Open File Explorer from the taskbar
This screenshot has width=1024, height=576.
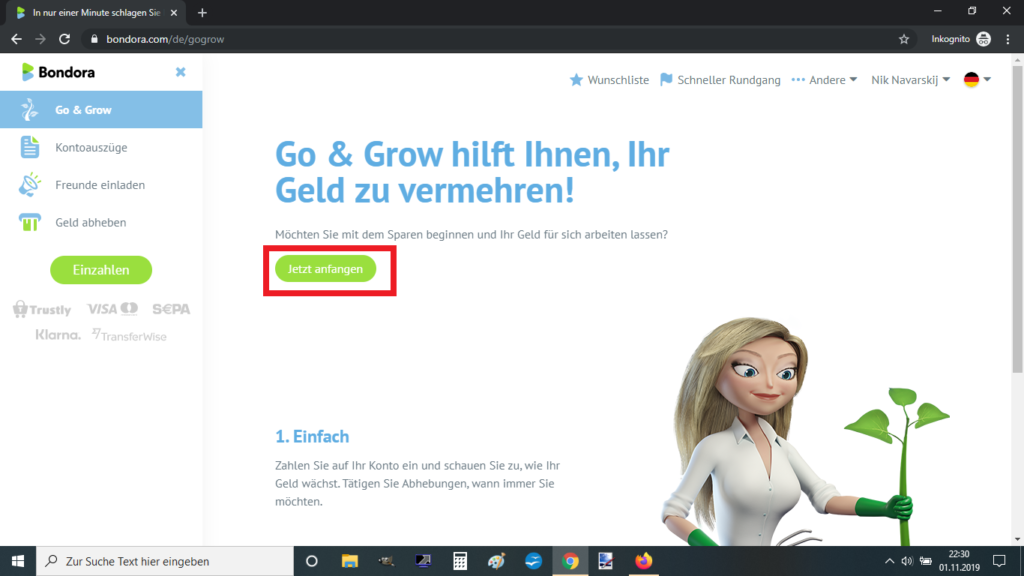pos(350,561)
